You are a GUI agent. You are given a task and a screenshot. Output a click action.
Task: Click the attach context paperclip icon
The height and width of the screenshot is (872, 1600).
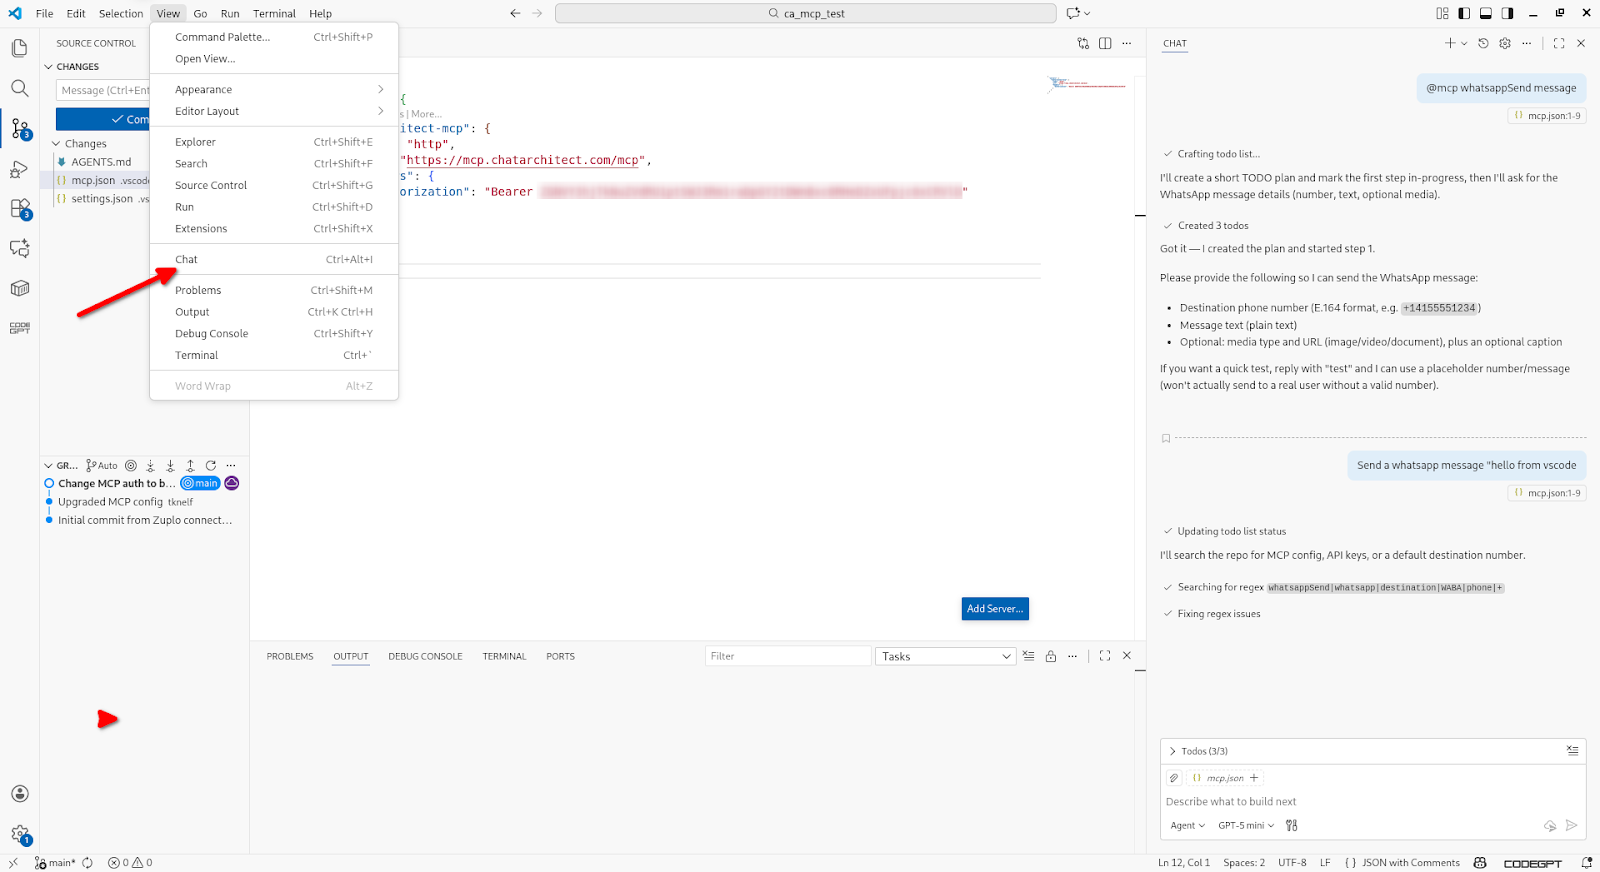pyautogui.click(x=1175, y=778)
